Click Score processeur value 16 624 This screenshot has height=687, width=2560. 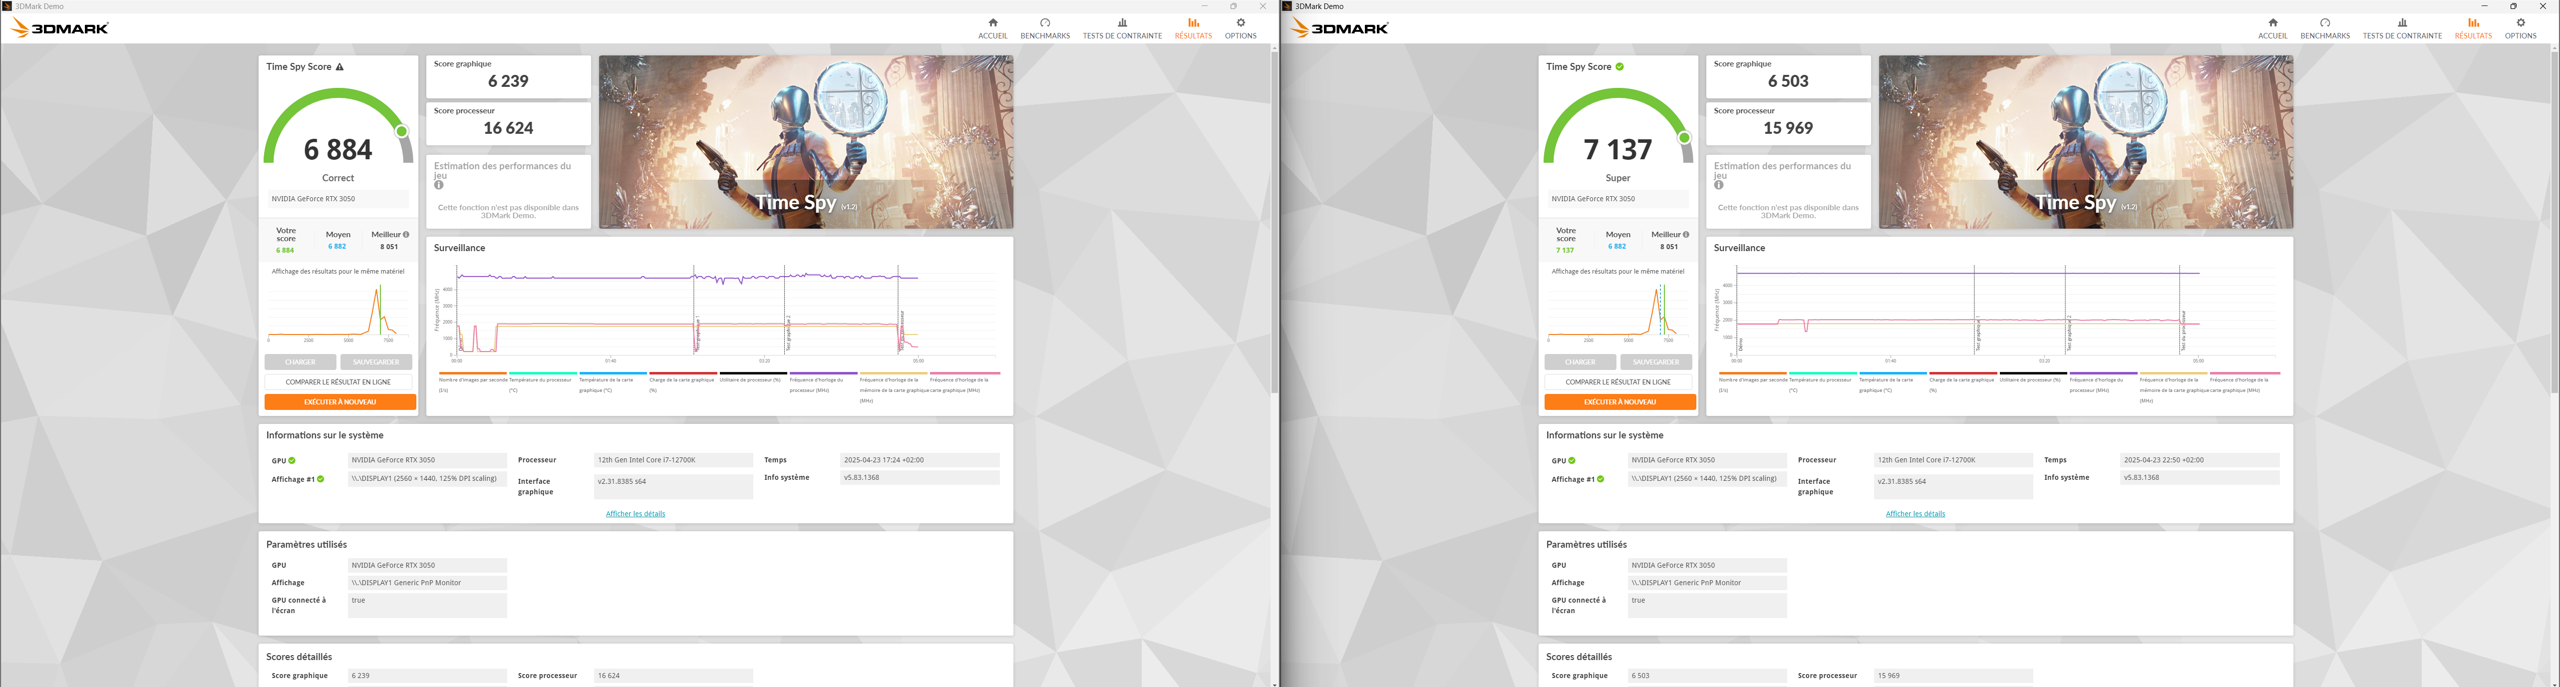tap(508, 129)
